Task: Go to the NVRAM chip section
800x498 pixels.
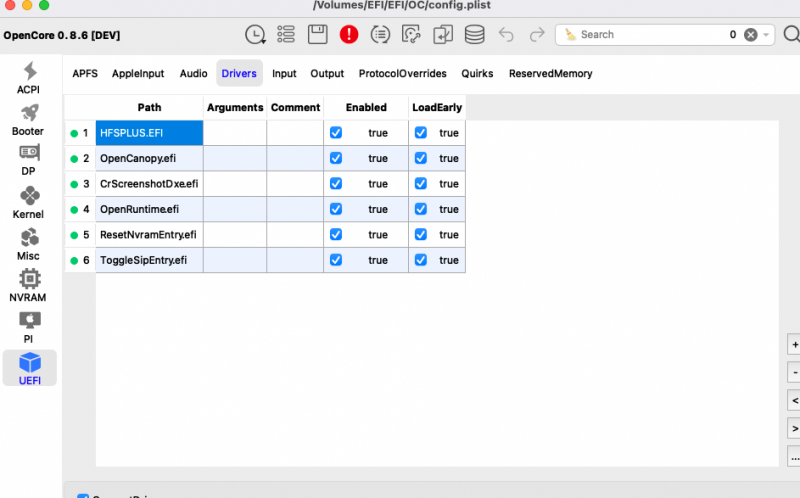Action: point(29,284)
